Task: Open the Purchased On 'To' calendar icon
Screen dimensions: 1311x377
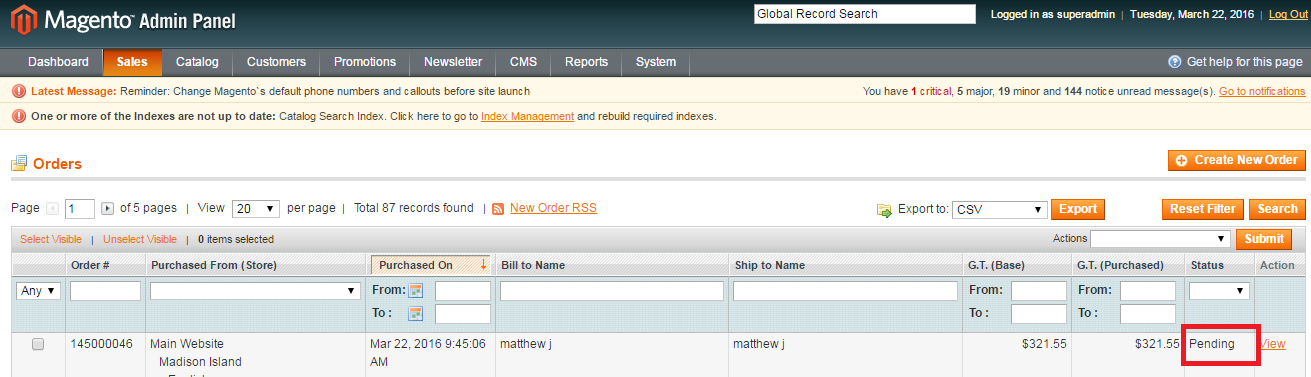Action: point(416,313)
